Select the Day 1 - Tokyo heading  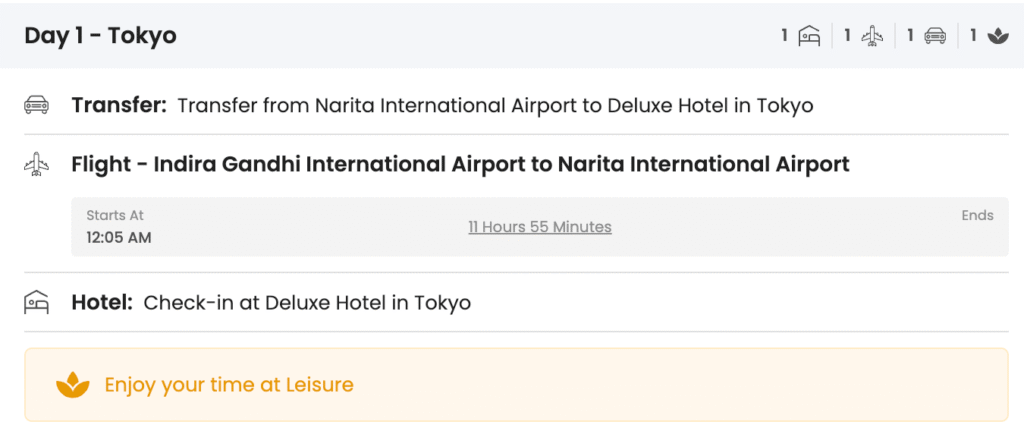[x=101, y=35]
